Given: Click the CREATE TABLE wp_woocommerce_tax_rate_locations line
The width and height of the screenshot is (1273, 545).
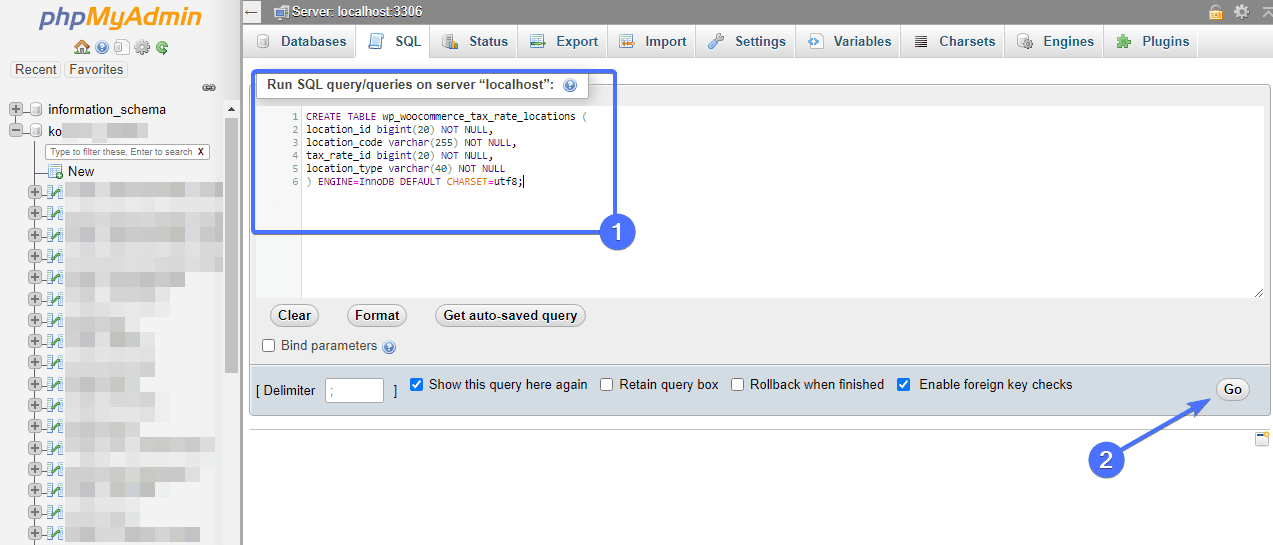Looking at the screenshot, I should click(x=447, y=117).
